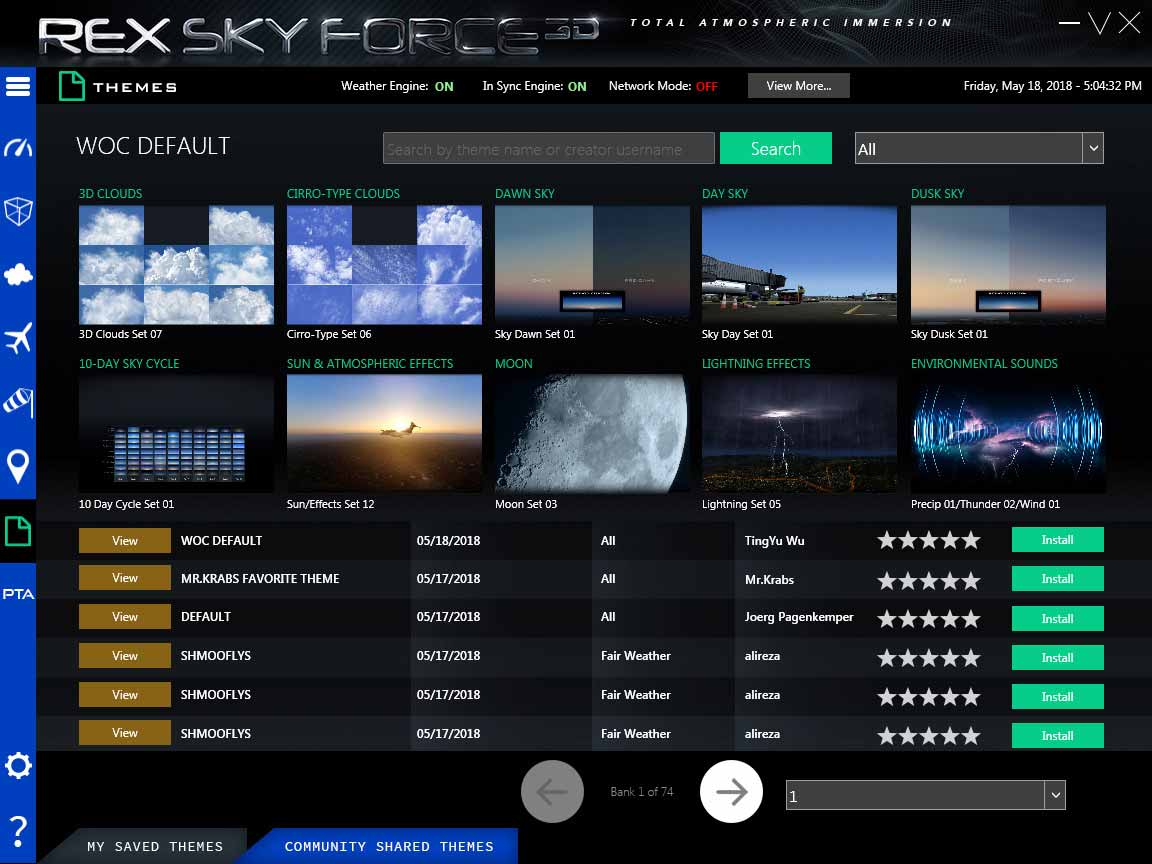Switch to the MY SAVED THEMES tab
The height and width of the screenshot is (864, 1152).
[154, 846]
